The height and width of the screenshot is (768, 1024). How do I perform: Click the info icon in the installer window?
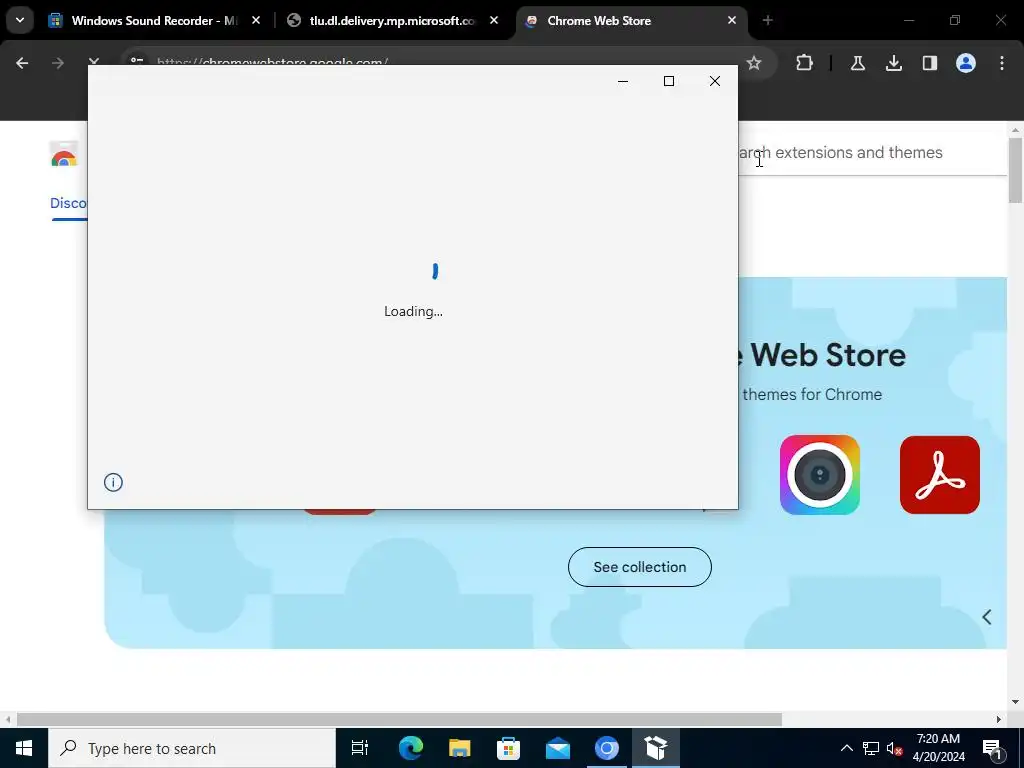[113, 482]
